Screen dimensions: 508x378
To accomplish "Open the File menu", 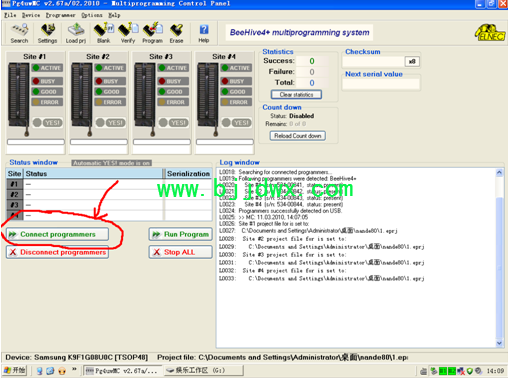I will [10, 15].
